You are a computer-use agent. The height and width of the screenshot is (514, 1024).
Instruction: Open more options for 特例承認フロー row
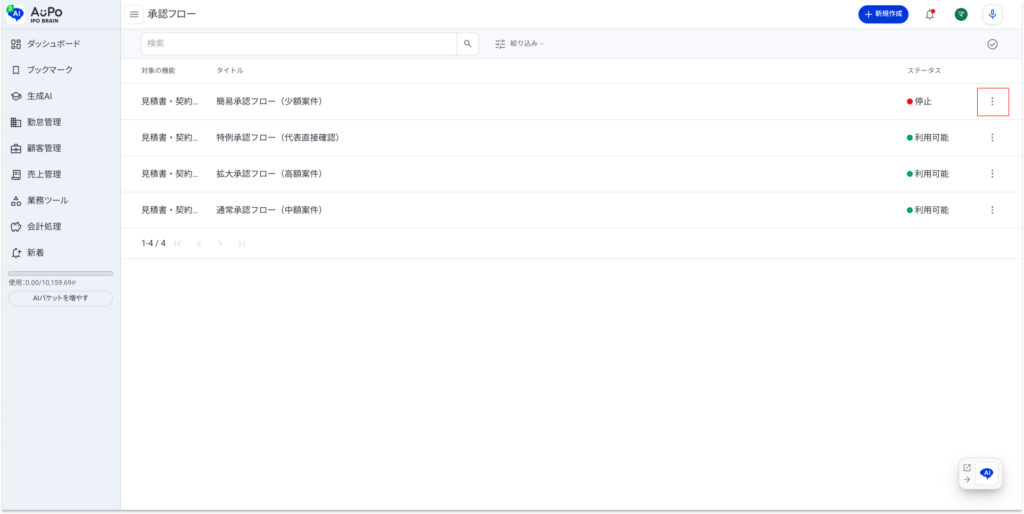click(x=992, y=137)
